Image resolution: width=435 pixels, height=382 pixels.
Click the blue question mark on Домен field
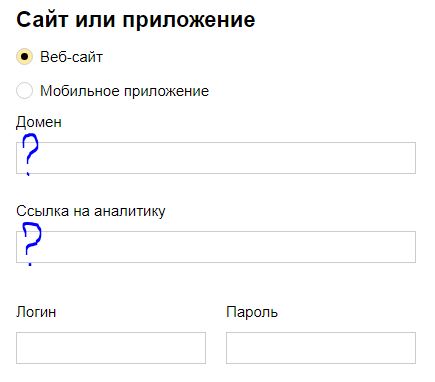click(x=30, y=154)
